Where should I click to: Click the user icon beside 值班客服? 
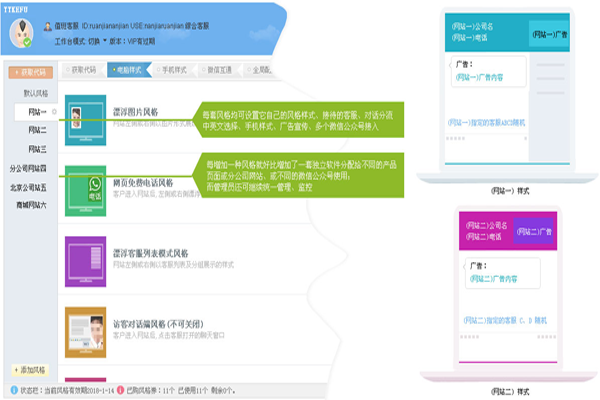[47, 26]
